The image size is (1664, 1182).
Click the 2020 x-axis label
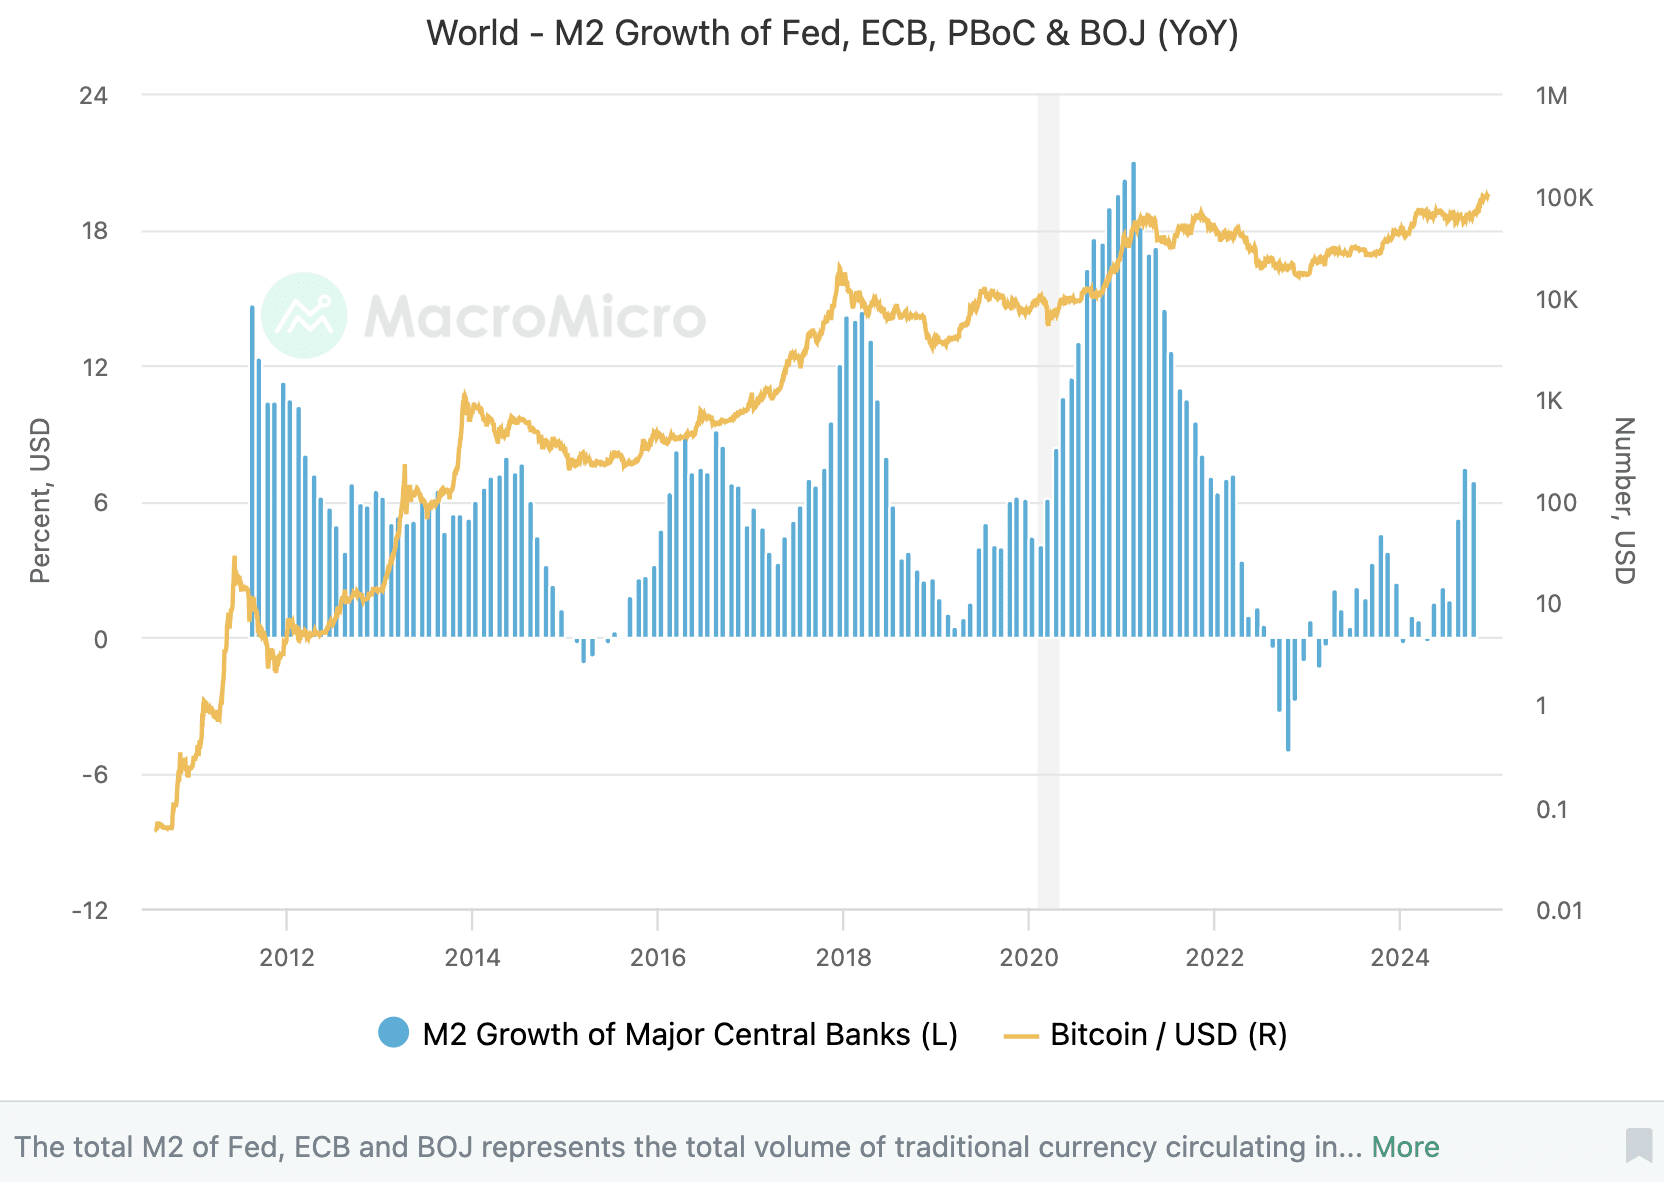coord(1029,957)
